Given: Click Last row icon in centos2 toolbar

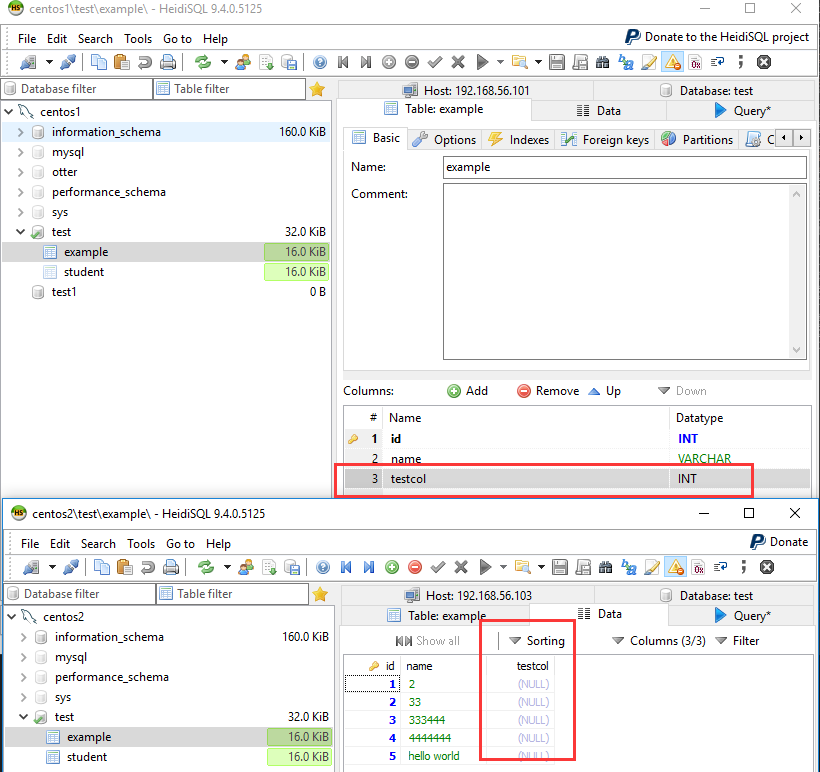Looking at the screenshot, I should [369, 567].
